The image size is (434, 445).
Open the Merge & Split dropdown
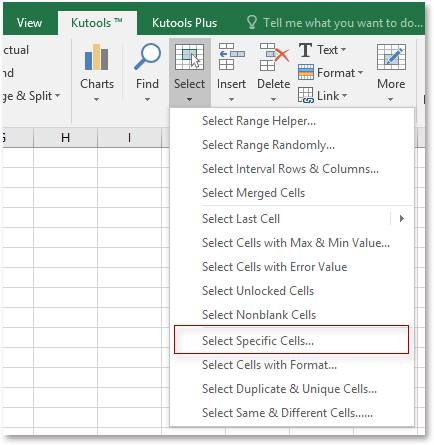58,96
